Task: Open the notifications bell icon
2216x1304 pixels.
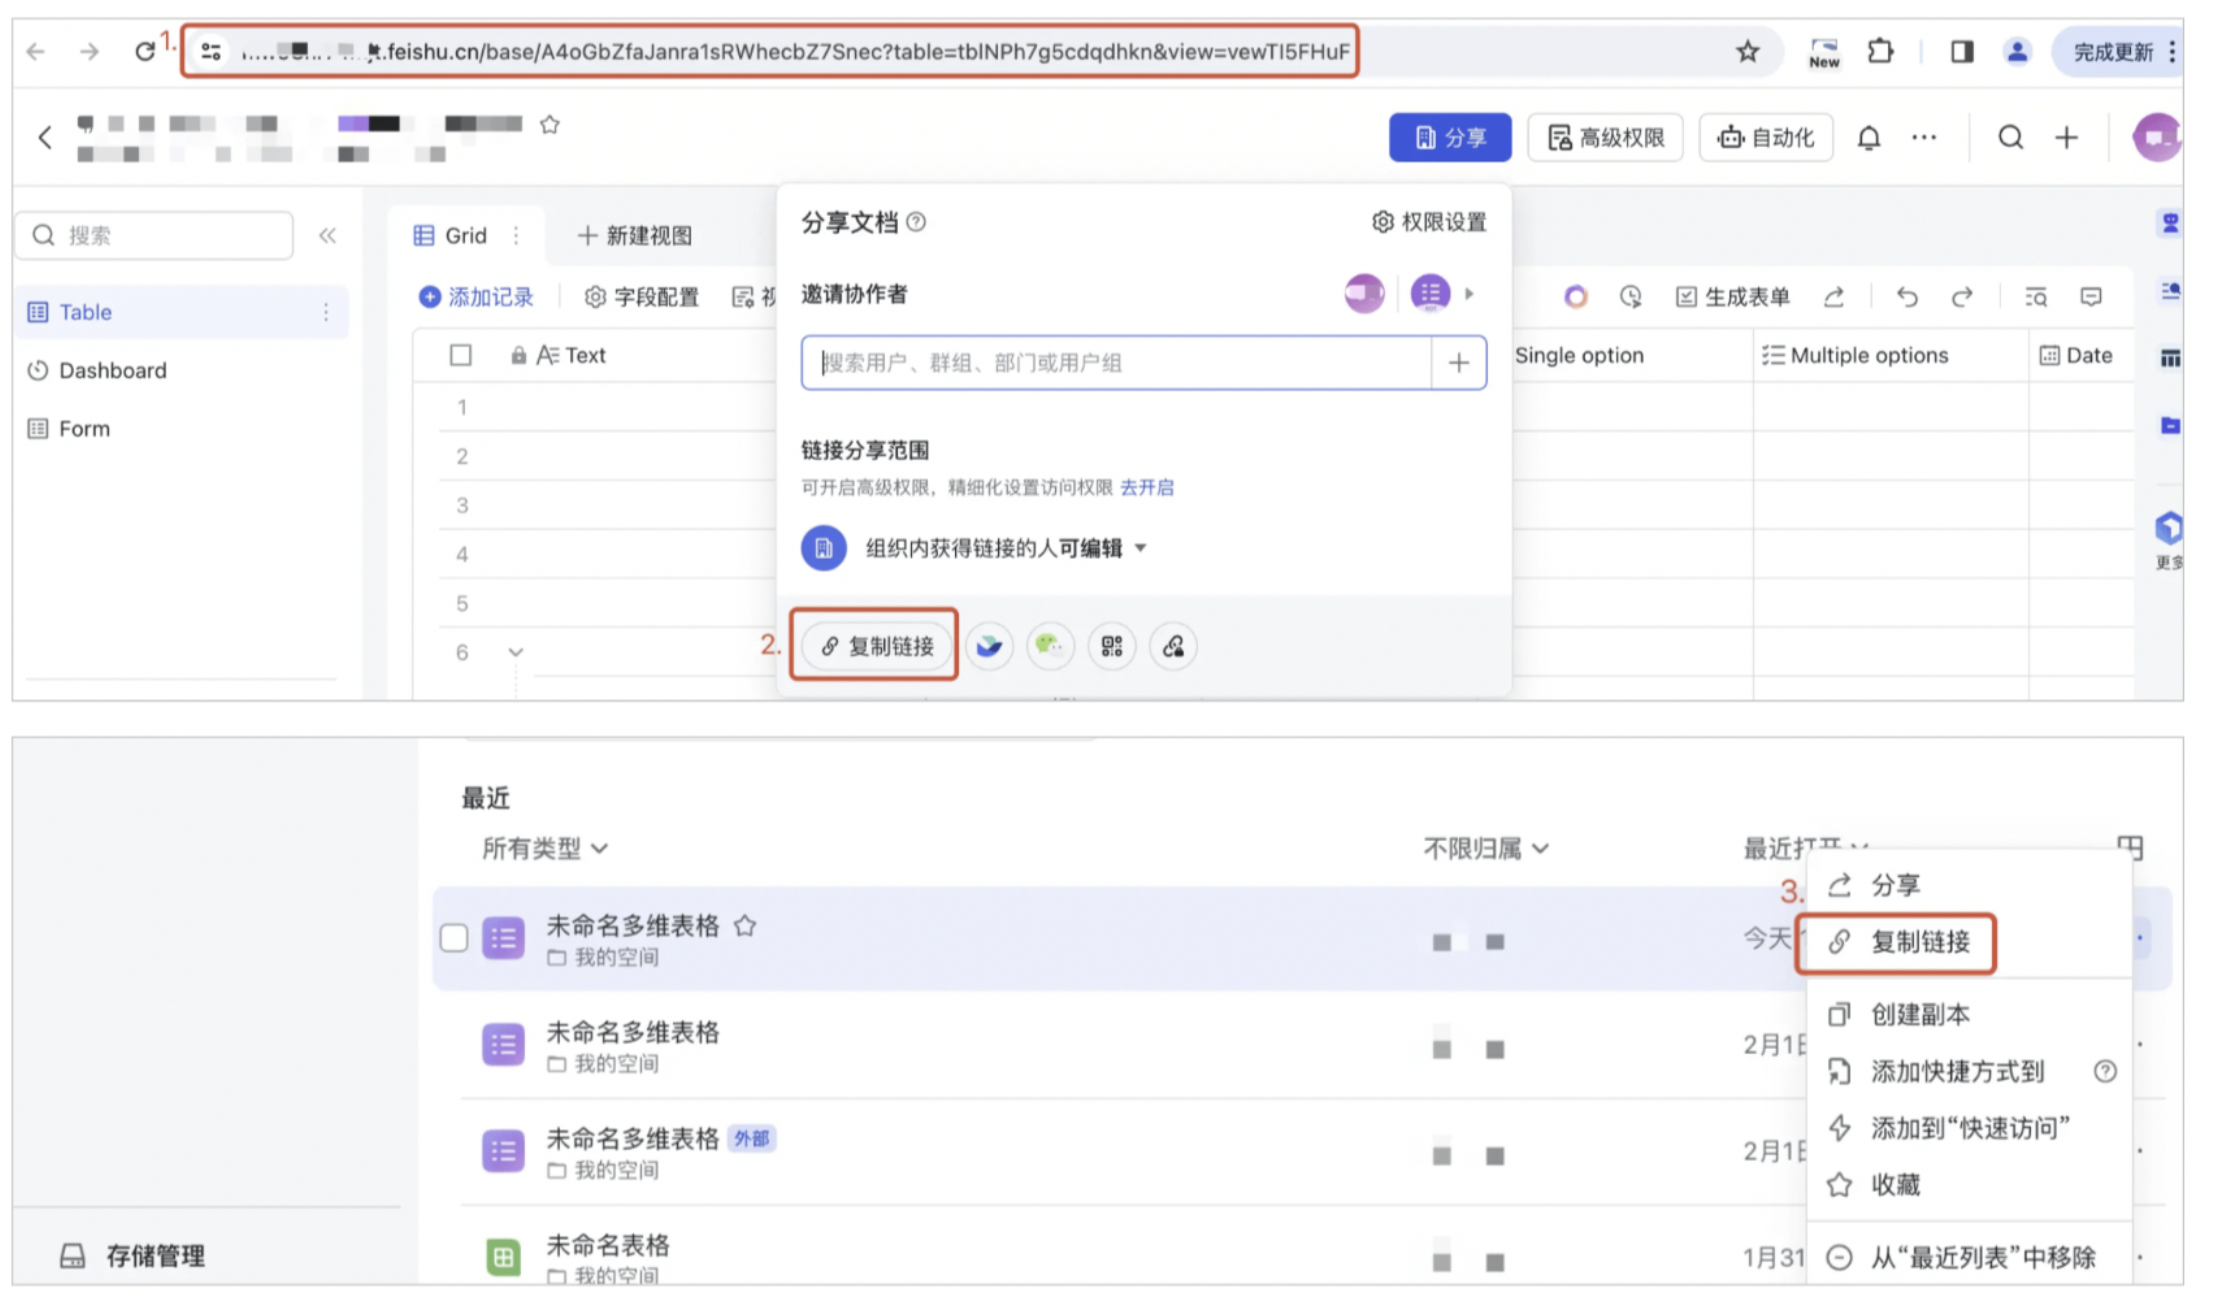Action: (x=1868, y=137)
